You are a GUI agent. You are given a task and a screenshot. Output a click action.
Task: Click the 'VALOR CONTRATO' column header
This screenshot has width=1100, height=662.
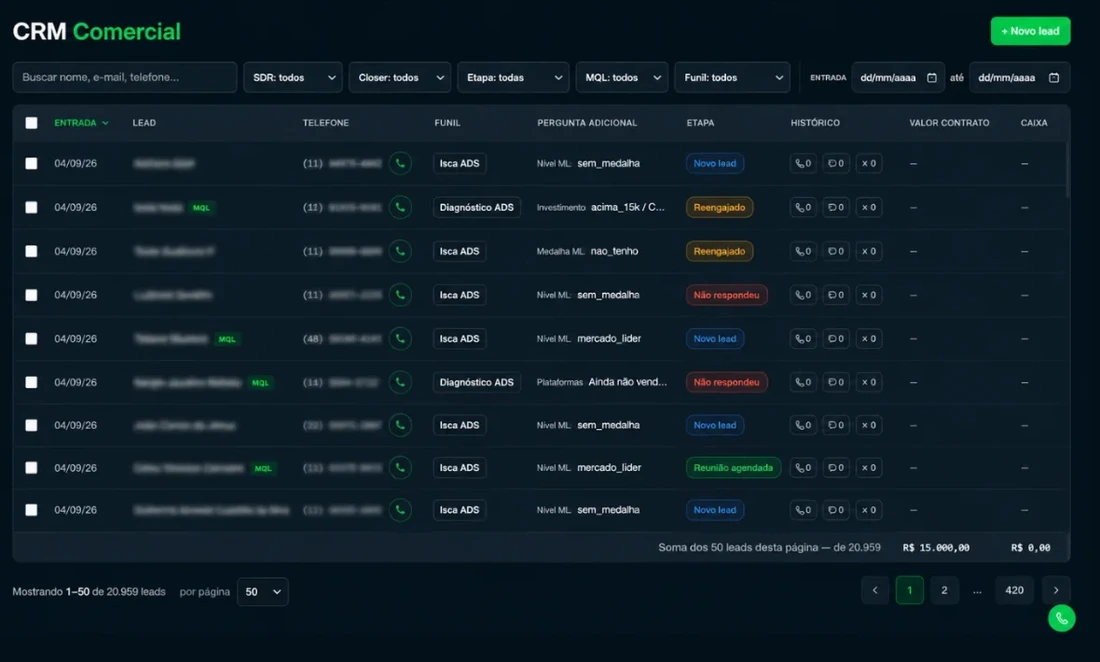coord(949,123)
